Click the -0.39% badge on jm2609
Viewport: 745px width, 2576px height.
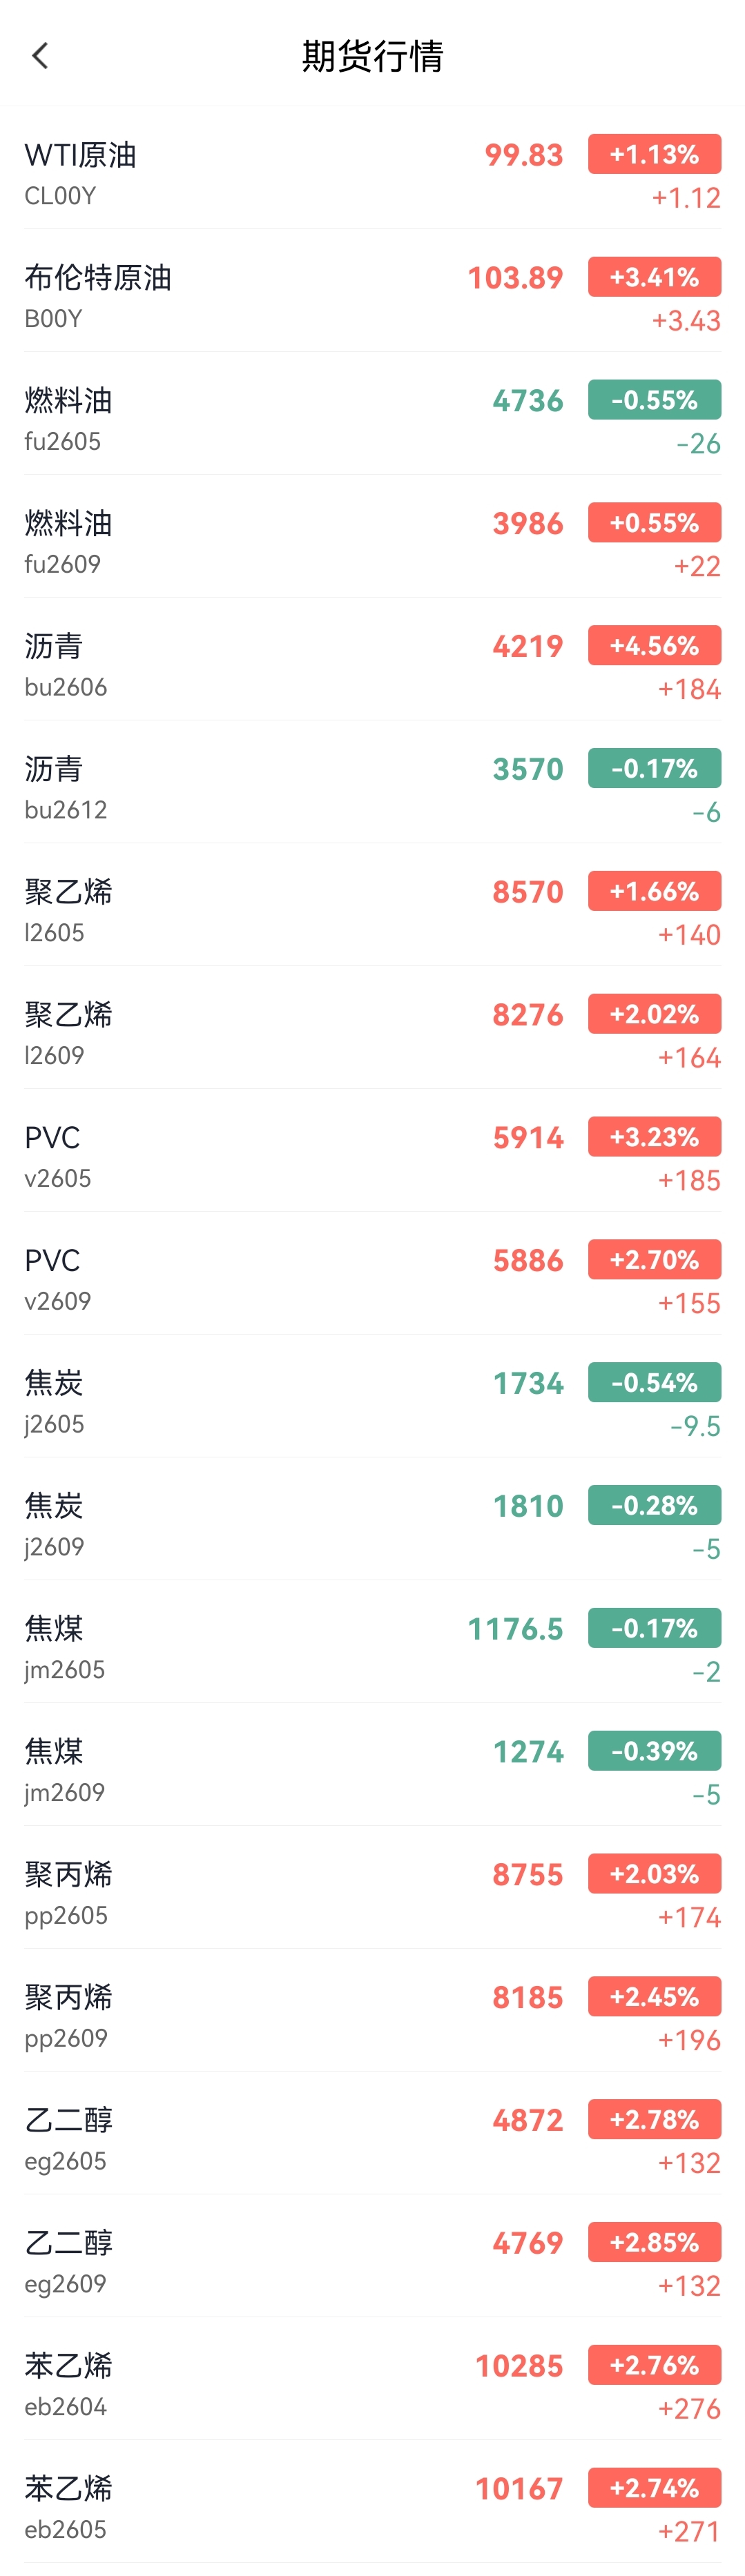pyautogui.click(x=654, y=1751)
